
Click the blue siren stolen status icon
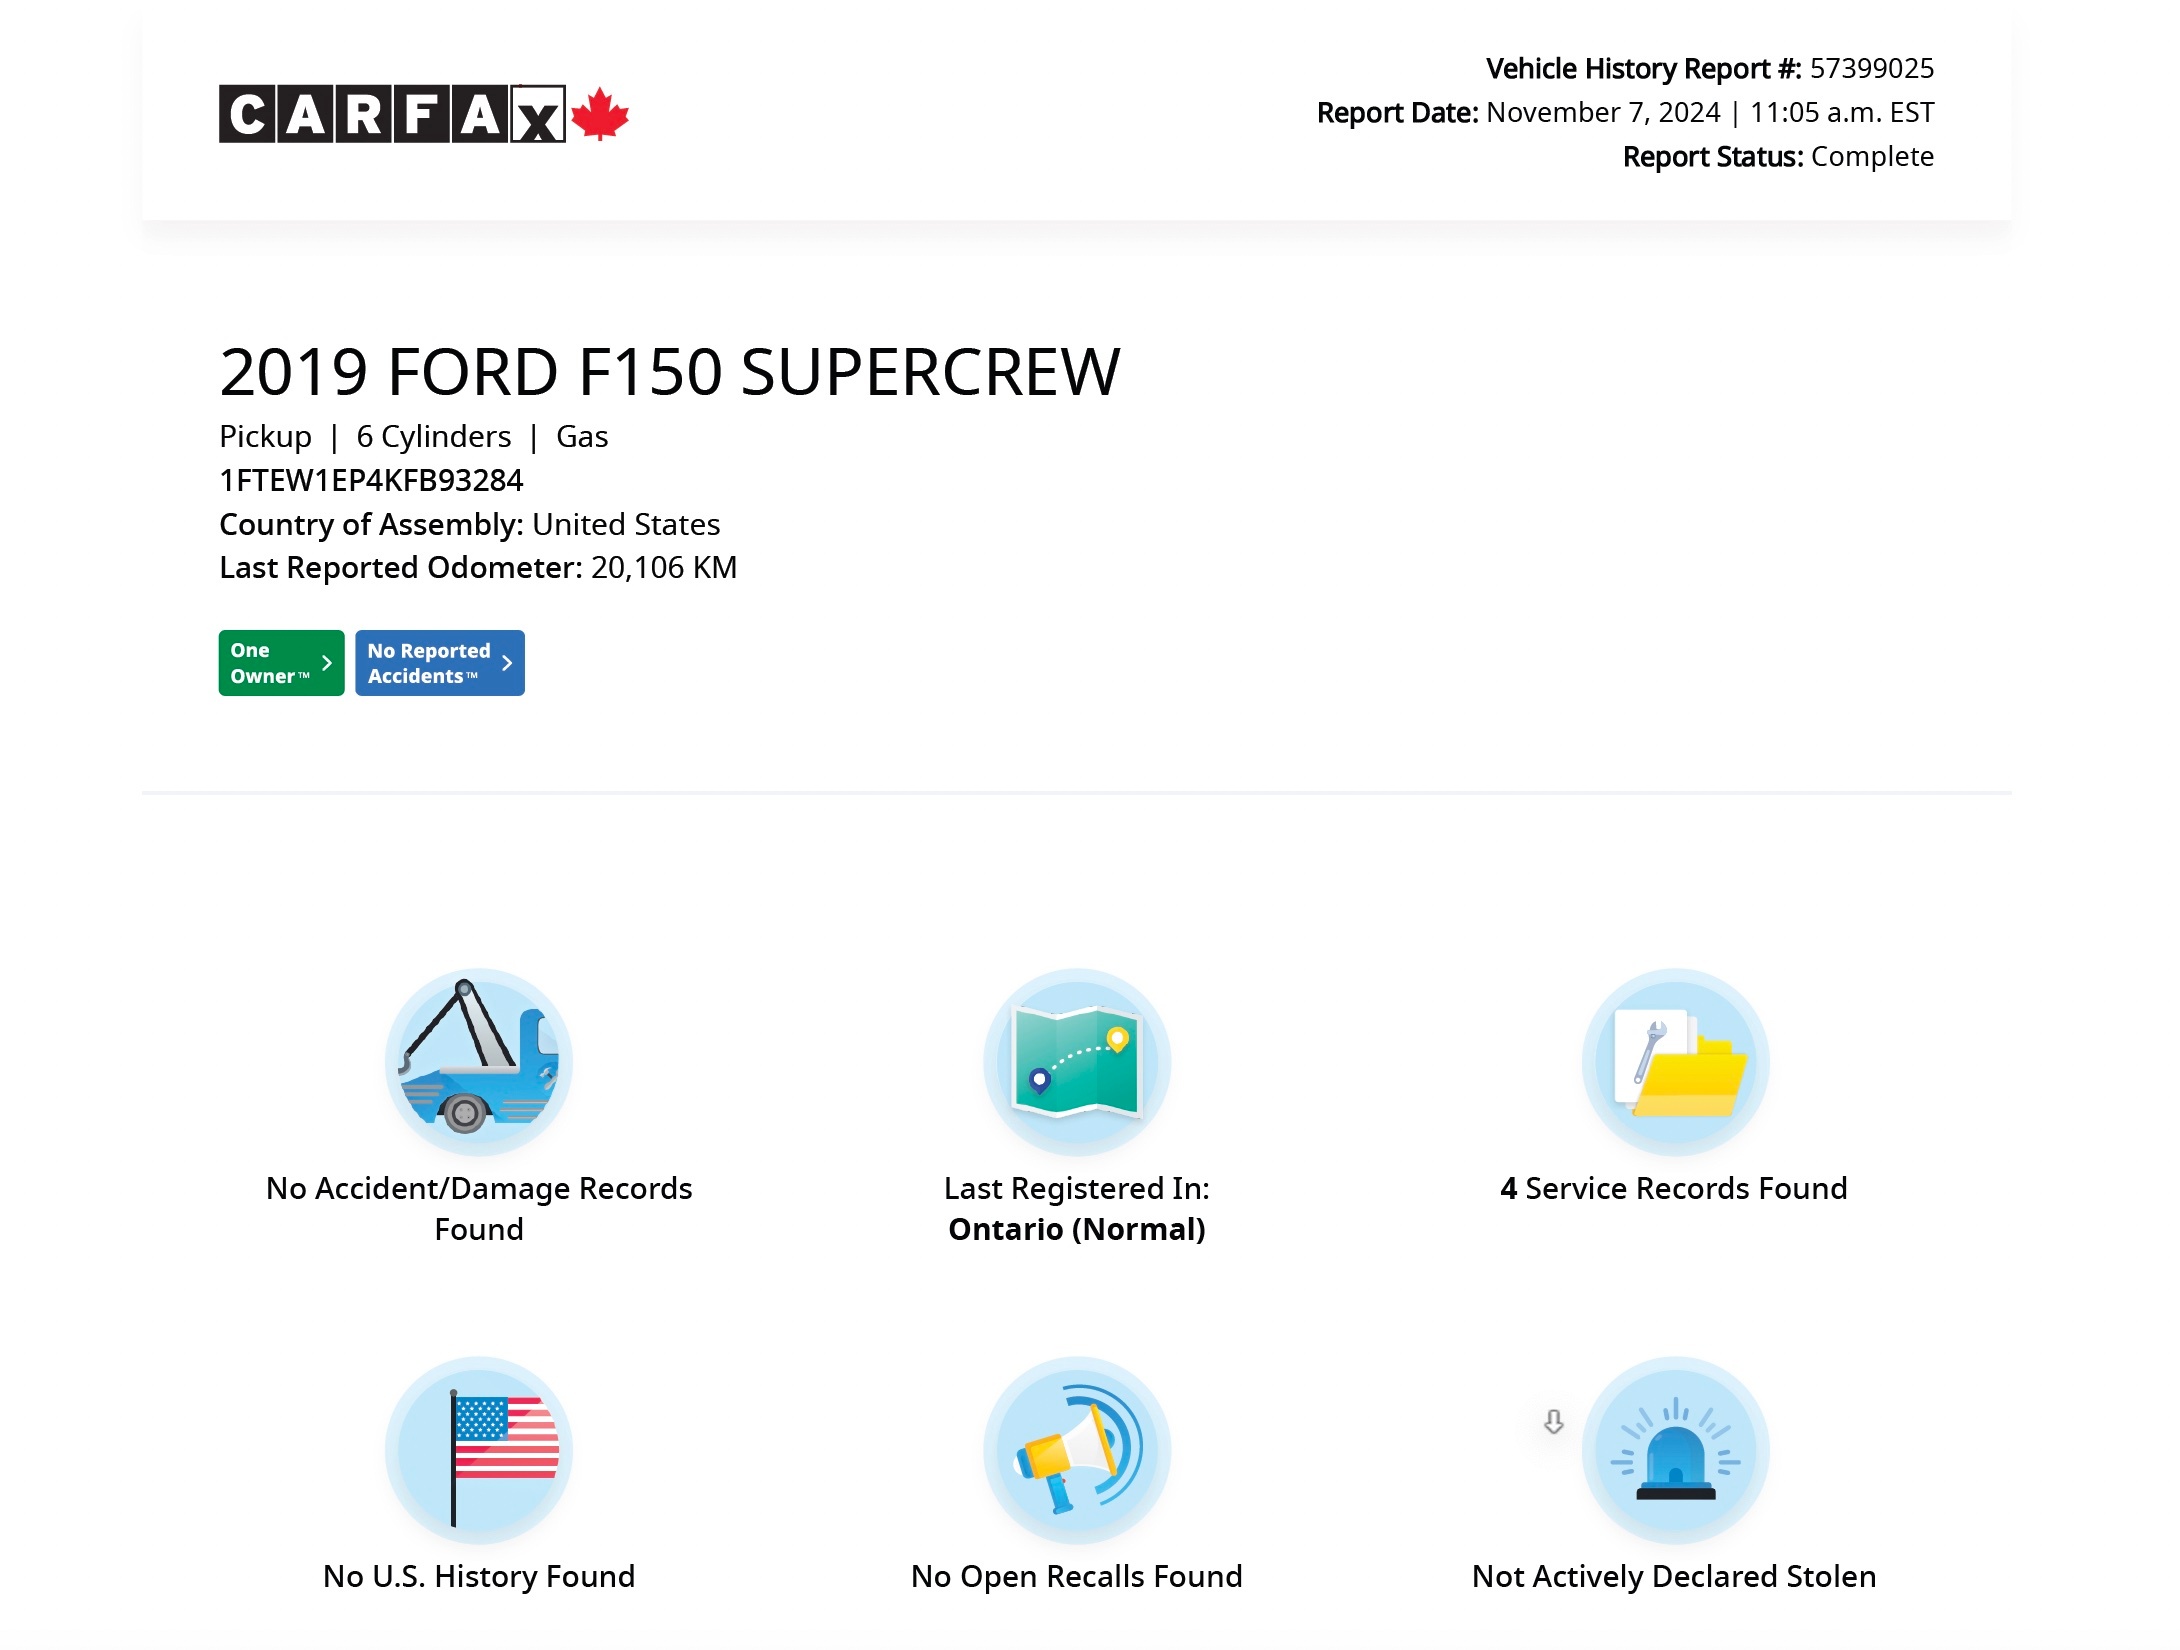pos(1675,1450)
